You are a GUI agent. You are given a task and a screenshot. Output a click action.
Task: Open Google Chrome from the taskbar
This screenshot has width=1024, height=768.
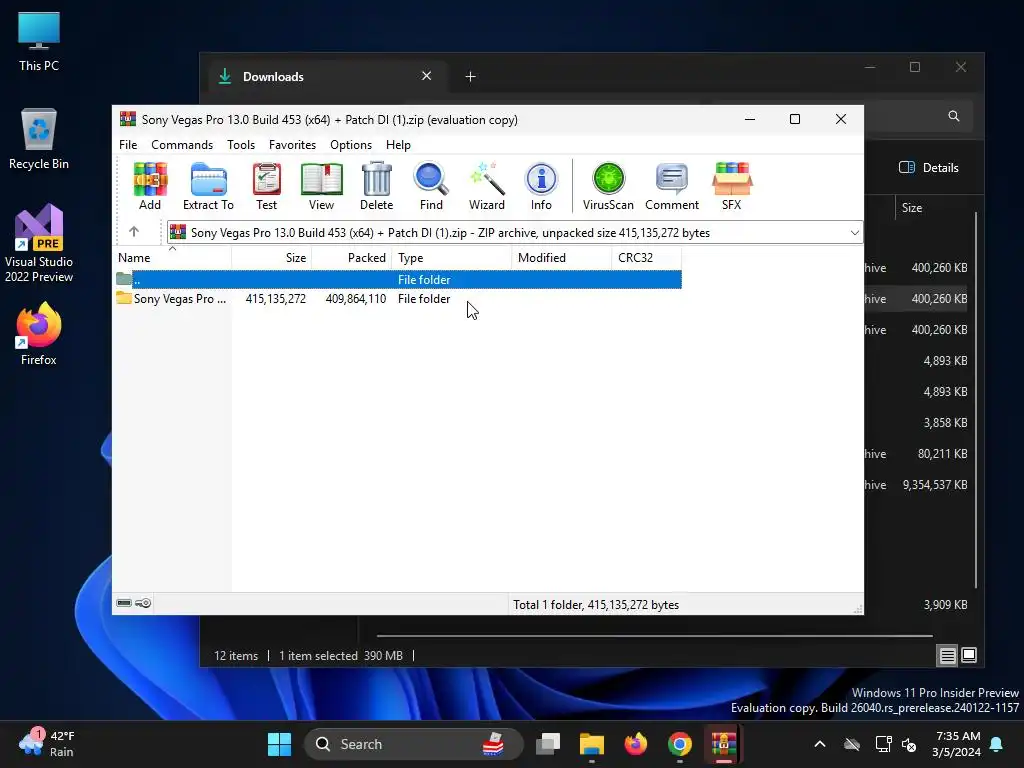pyautogui.click(x=680, y=744)
